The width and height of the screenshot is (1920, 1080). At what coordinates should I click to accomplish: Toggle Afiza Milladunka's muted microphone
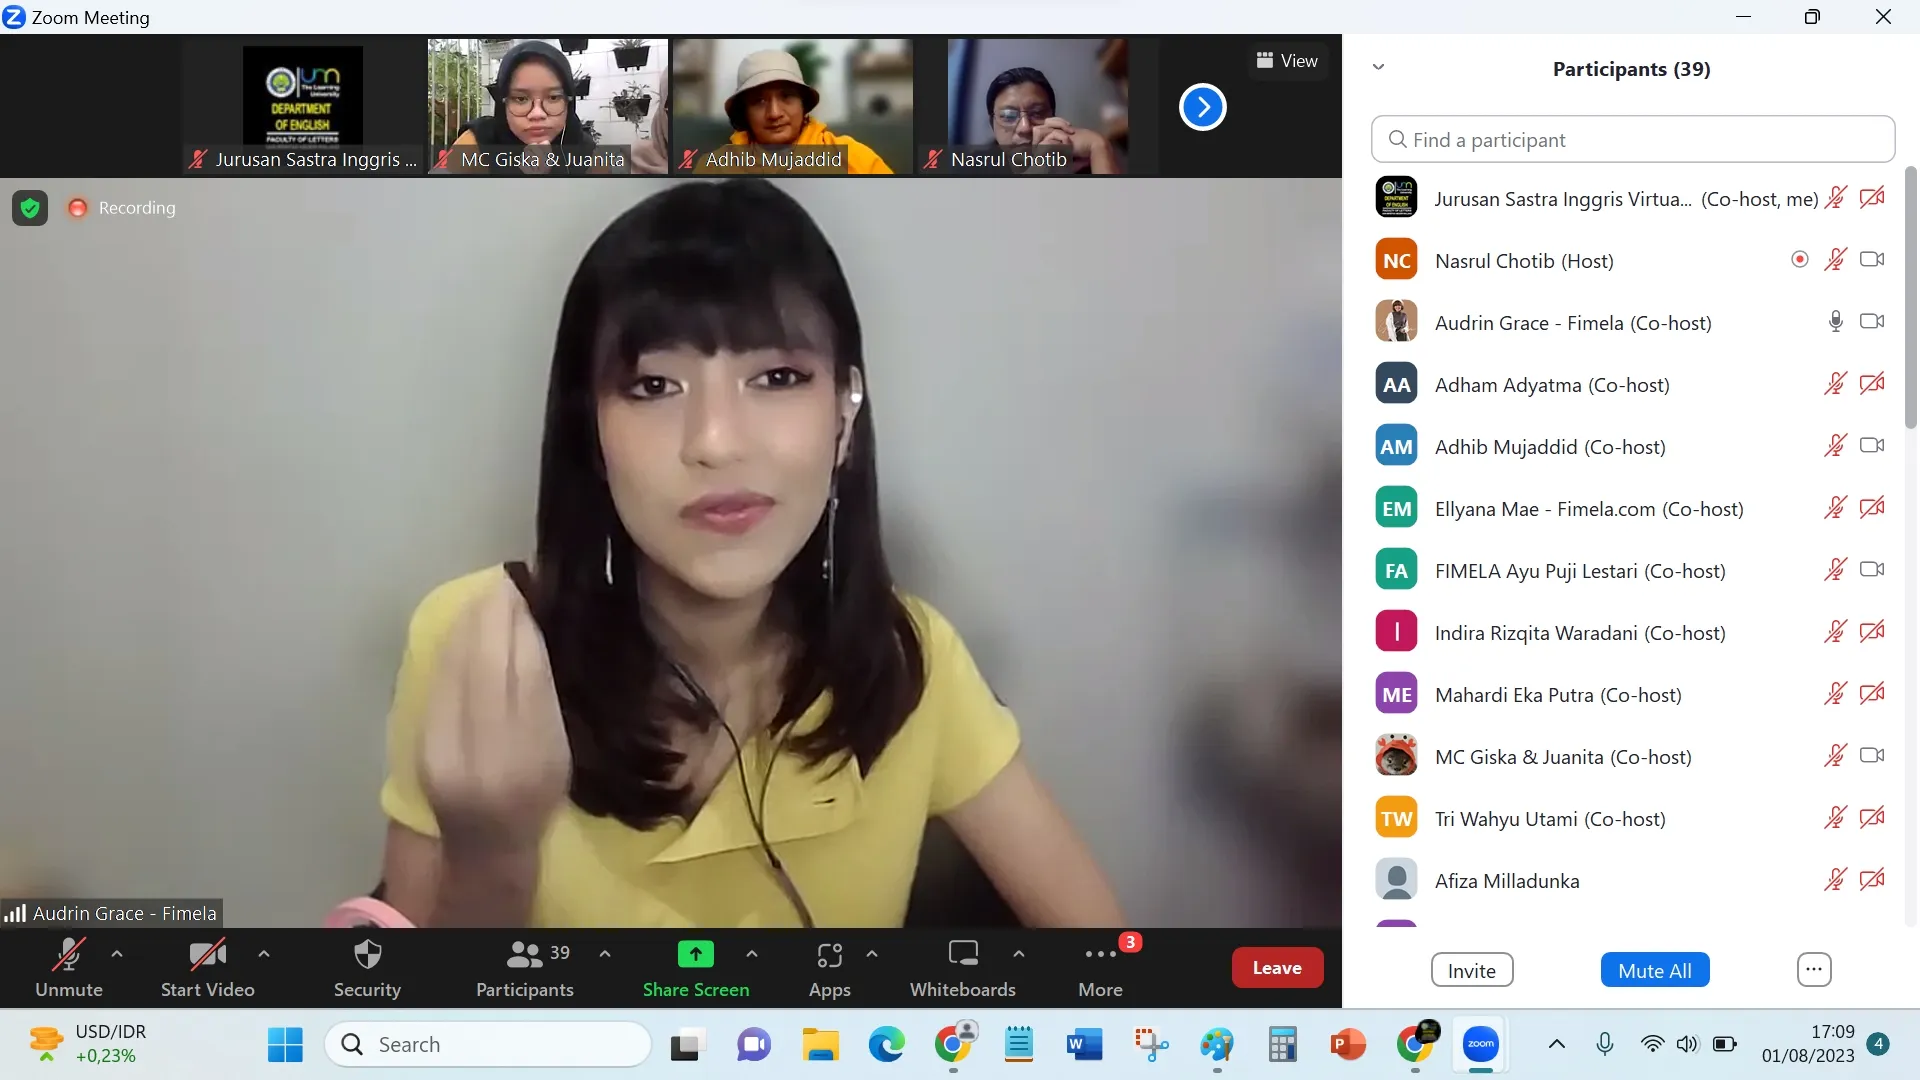pyautogui.click(x=1835, y=880)
